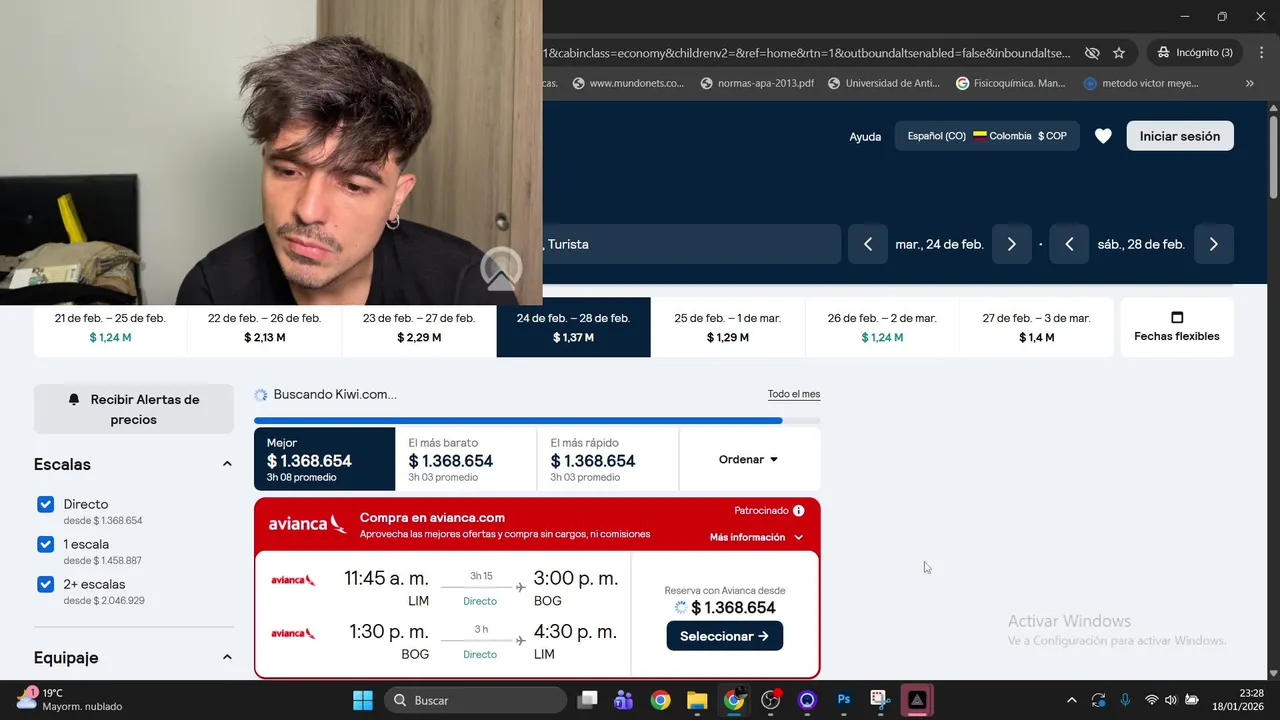
Task: Open the Fisicoquímica. Man... bookmark
Action: click(1011, 84)
